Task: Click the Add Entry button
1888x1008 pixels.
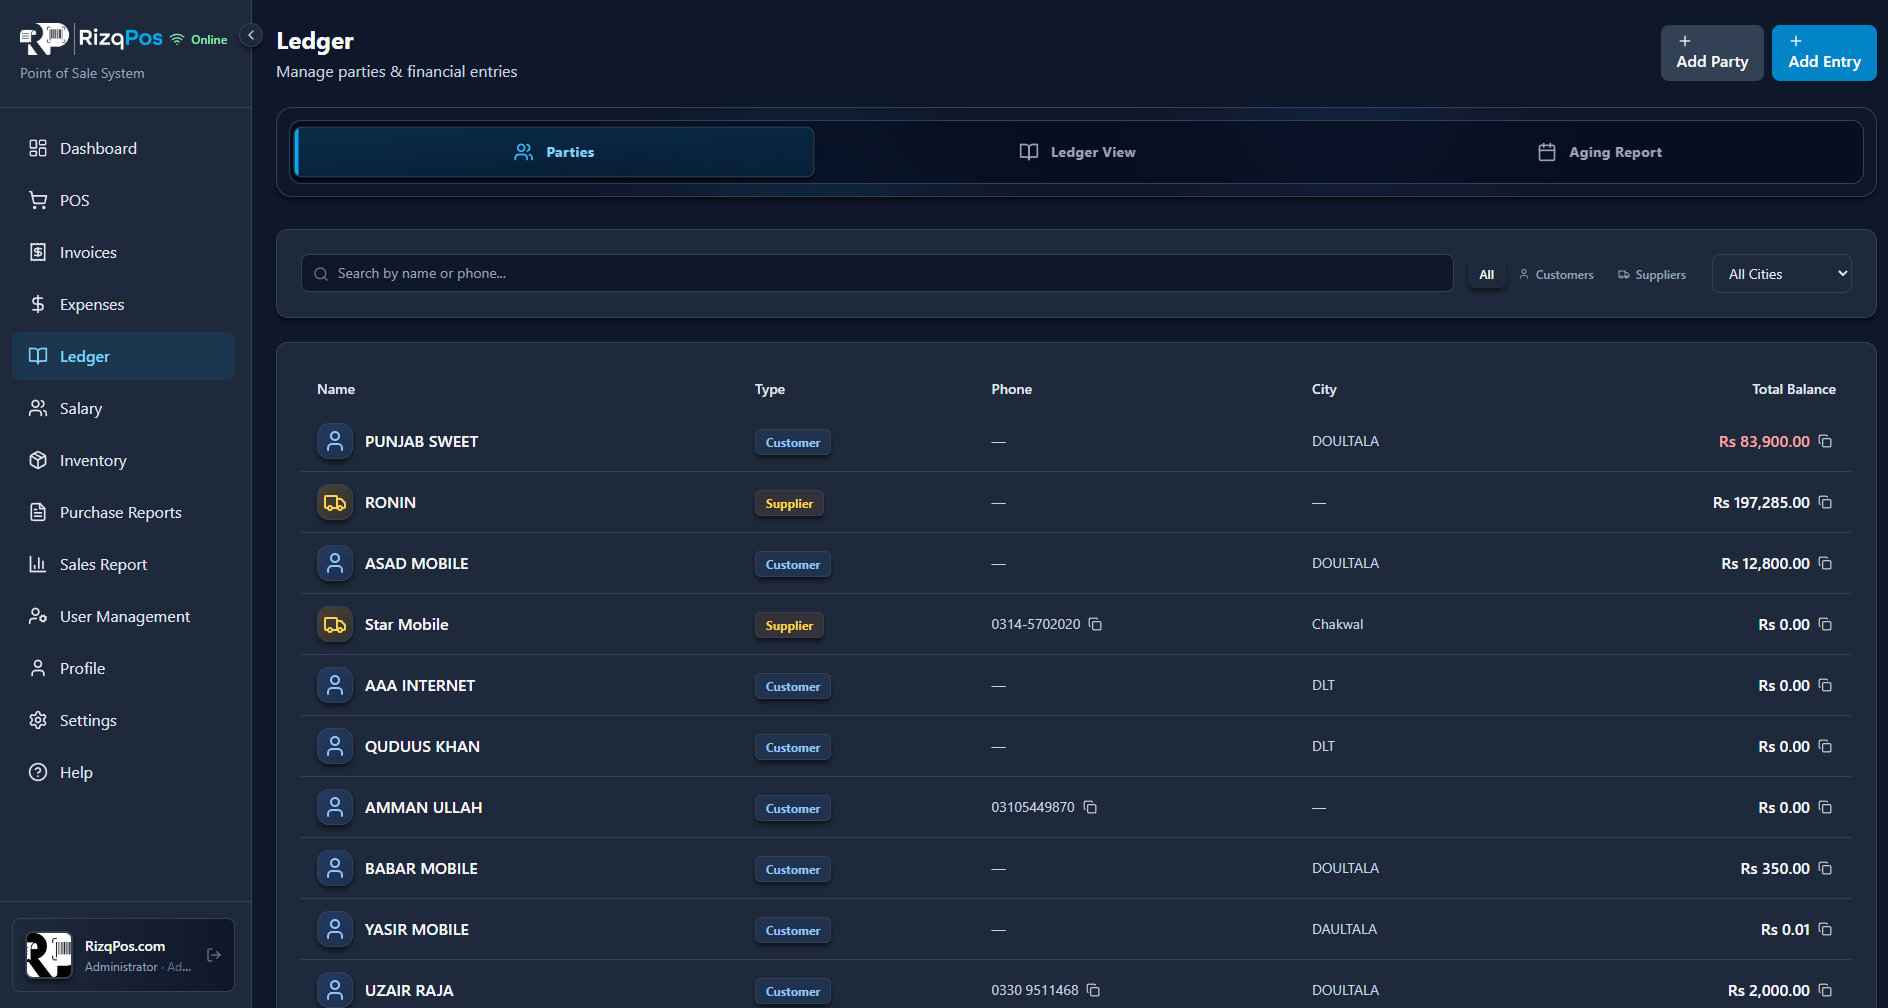Action: pos(1824,53)
